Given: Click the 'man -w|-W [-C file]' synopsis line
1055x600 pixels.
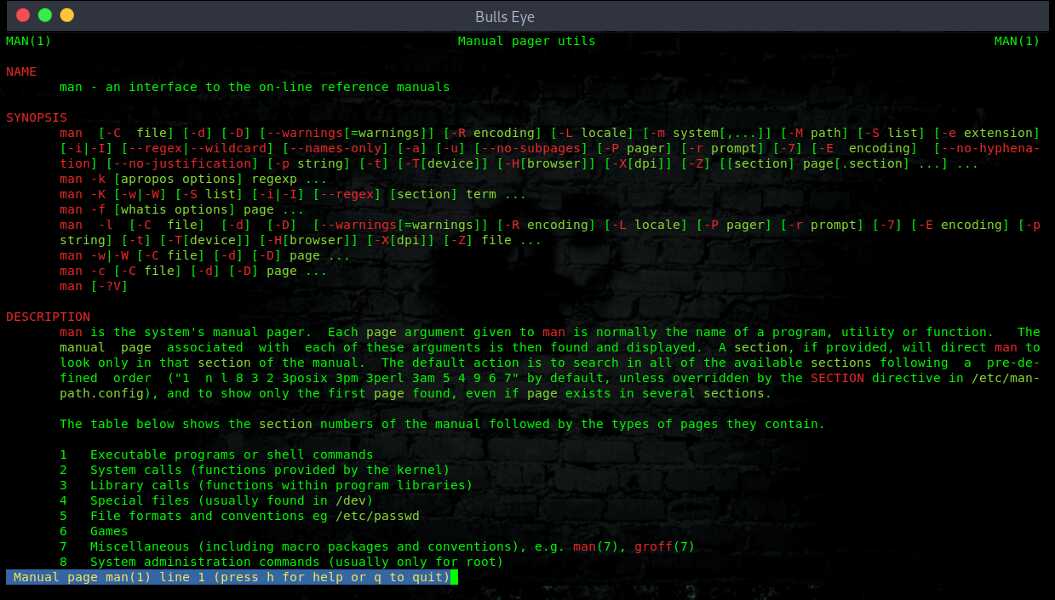Looking at the screenshot, I should coord(205,256).
